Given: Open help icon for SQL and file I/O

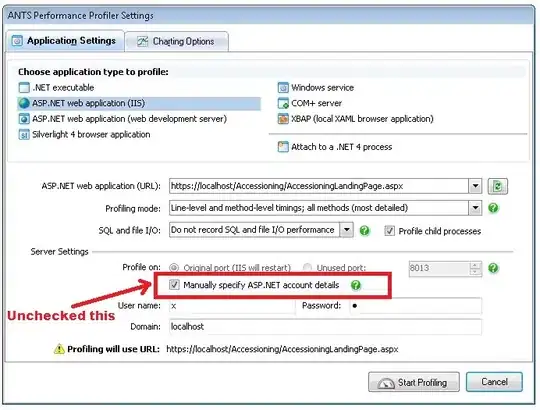Looking at the screenshot, I should (364, 230).
